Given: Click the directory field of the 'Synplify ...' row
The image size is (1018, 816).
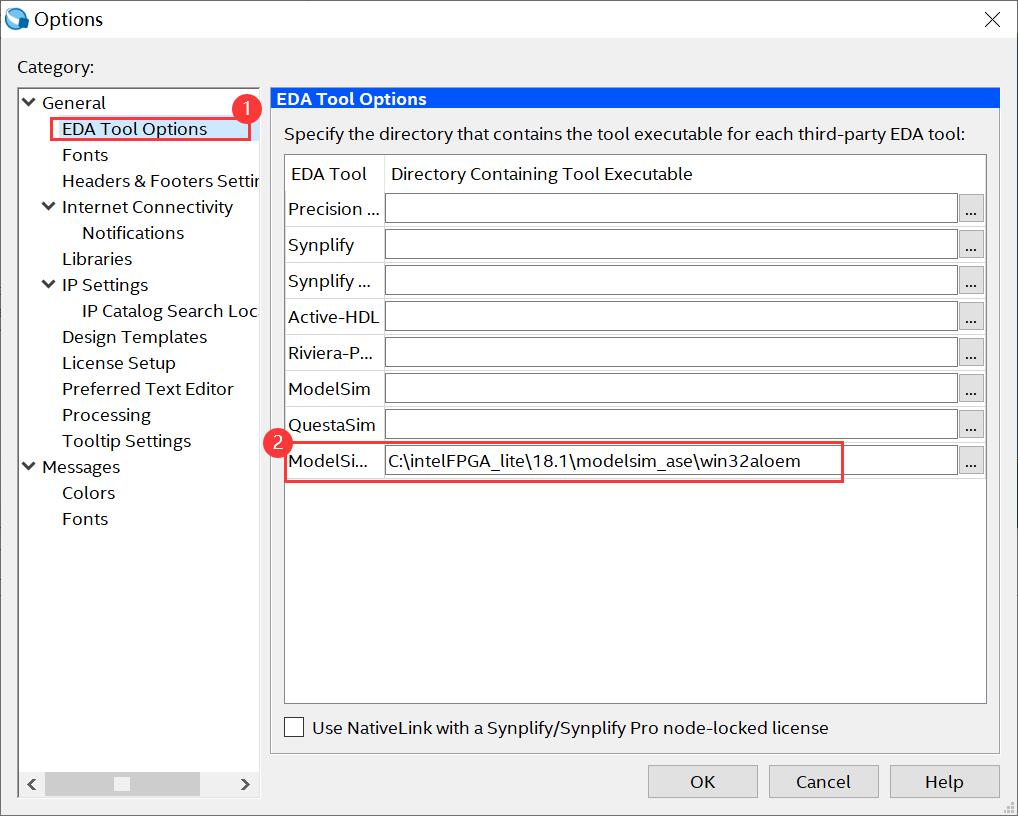Looking at the screenshot, I should [x=671, y=280].
